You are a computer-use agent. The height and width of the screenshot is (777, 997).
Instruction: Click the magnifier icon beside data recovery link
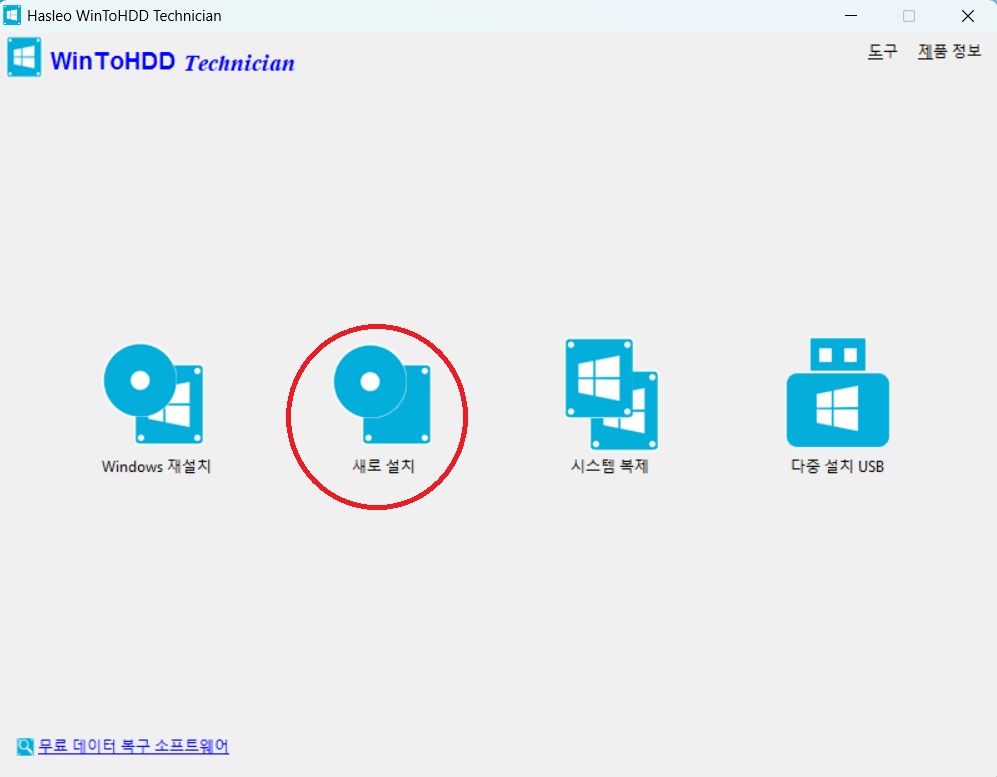click(x=25, y=746)
